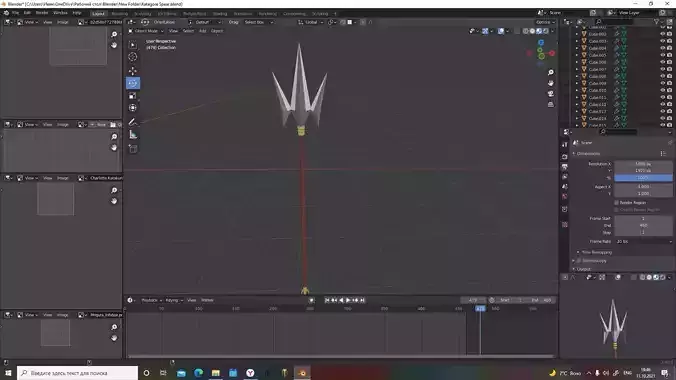Open the Scene properties tab
The height and width of the screenshot is (380, 676).
tap(565, 186)
